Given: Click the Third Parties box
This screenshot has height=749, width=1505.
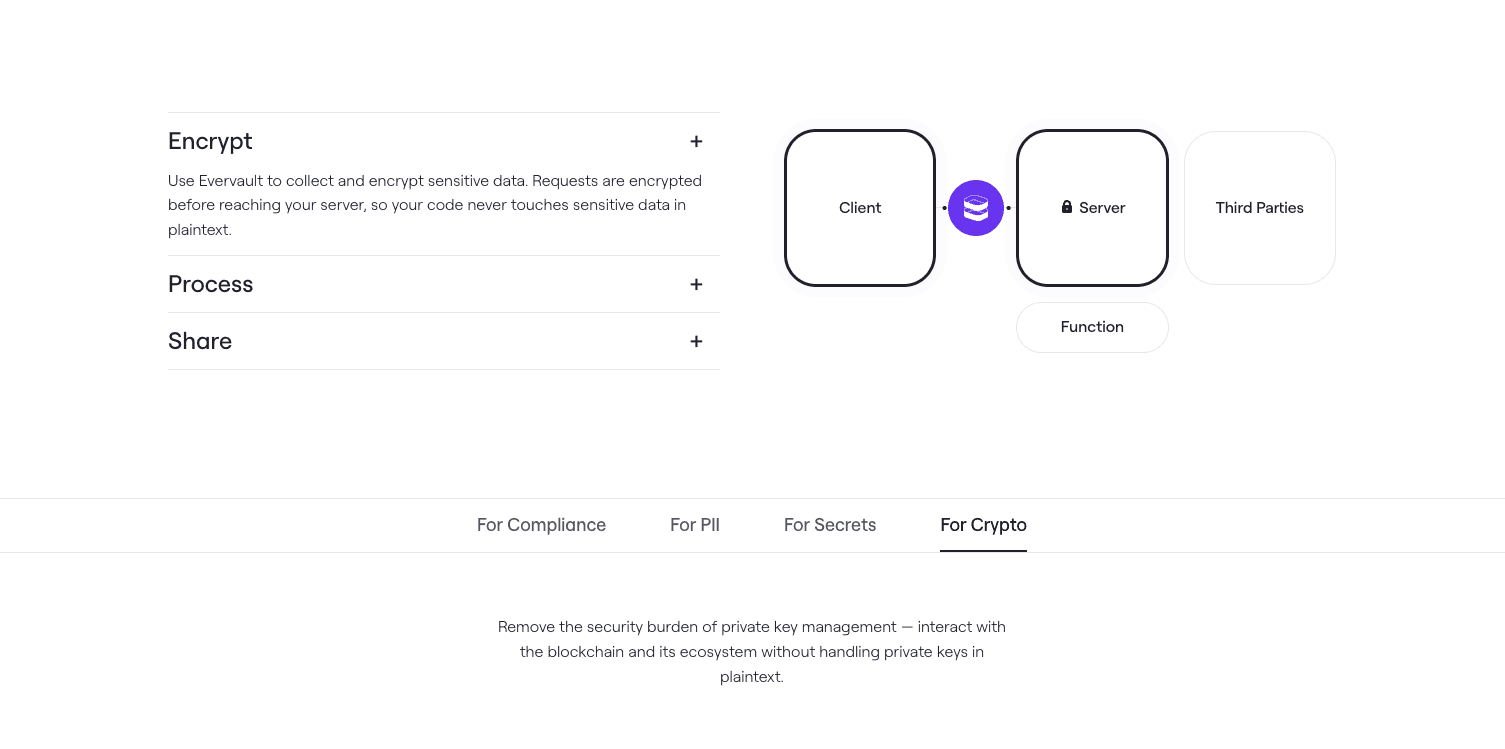Looking at the screenshot, I should click(1260, 208).
